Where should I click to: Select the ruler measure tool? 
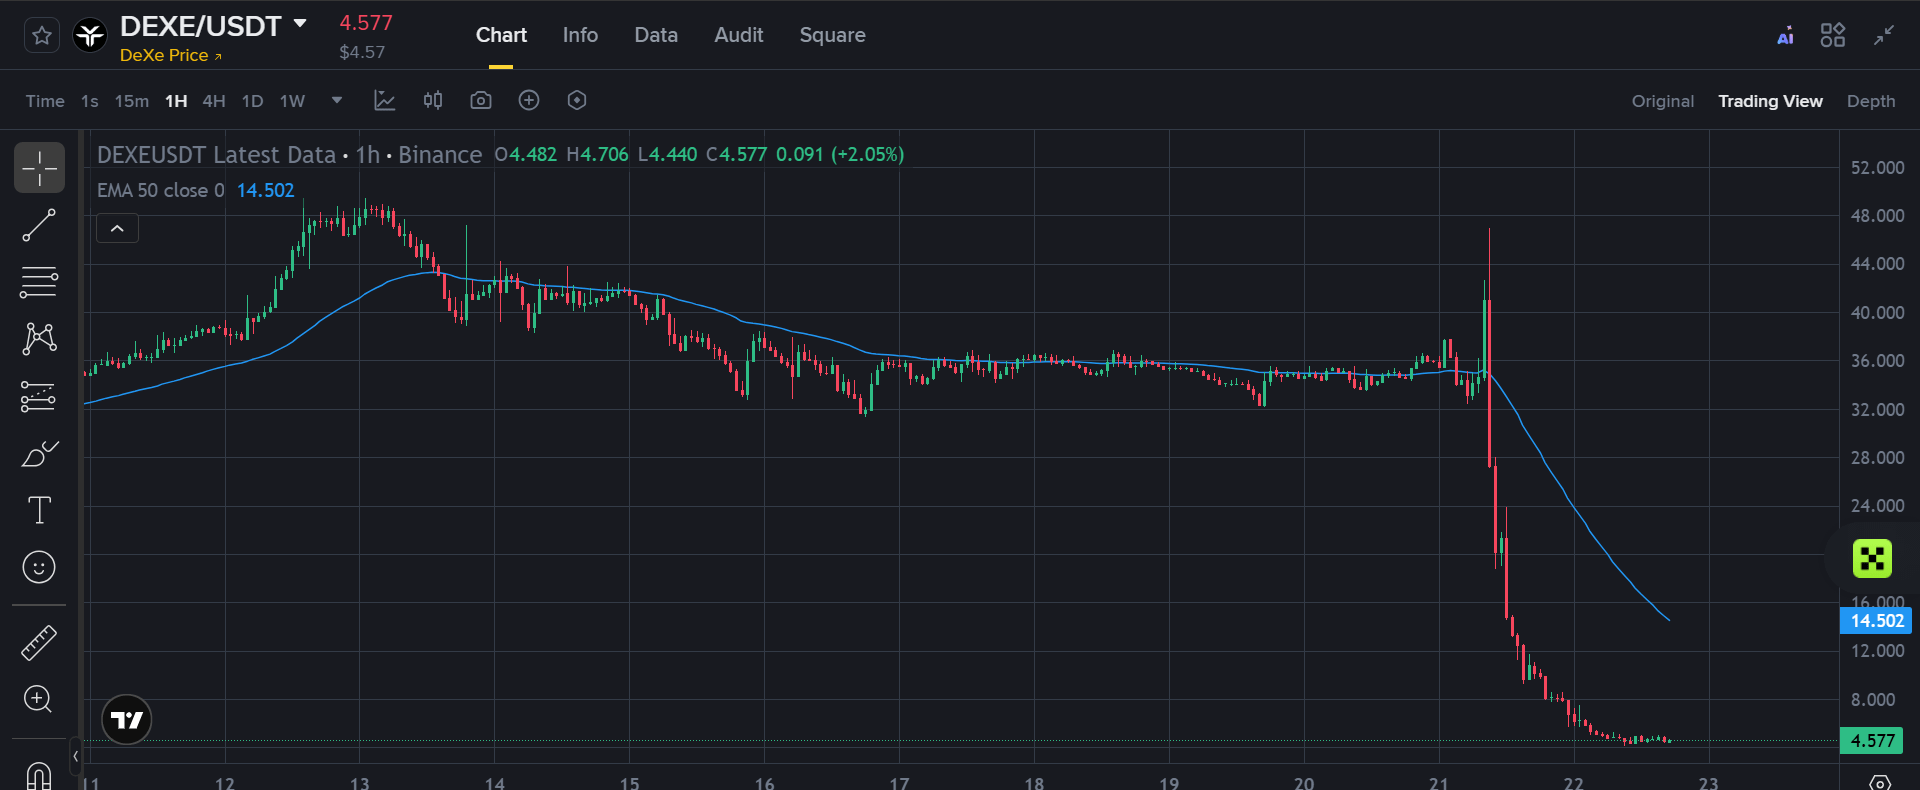pyautogui.click(x=39, y=643)
